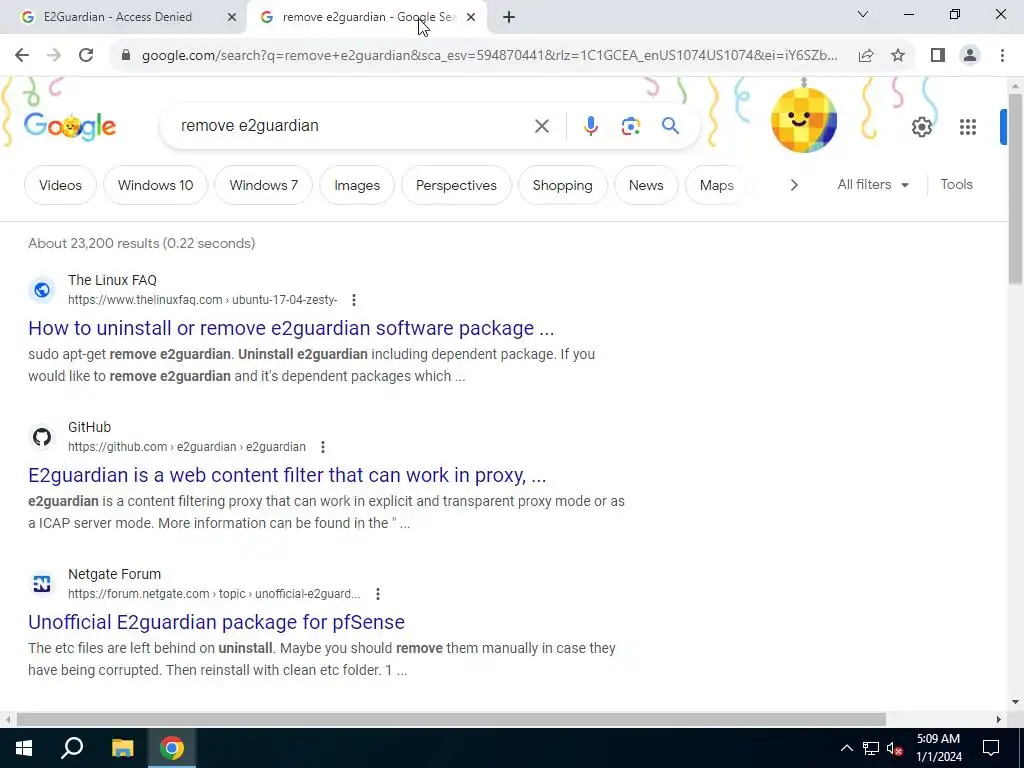The height and width of the screenshot is (768, 1024).
Task: Open the muted volume tray icon
Action: 895,748
